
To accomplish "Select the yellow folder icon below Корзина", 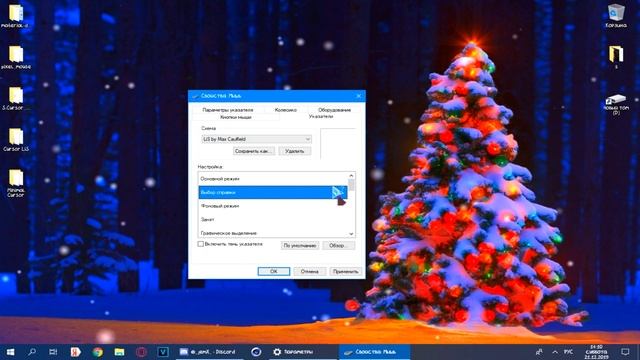I will (616, 57).
